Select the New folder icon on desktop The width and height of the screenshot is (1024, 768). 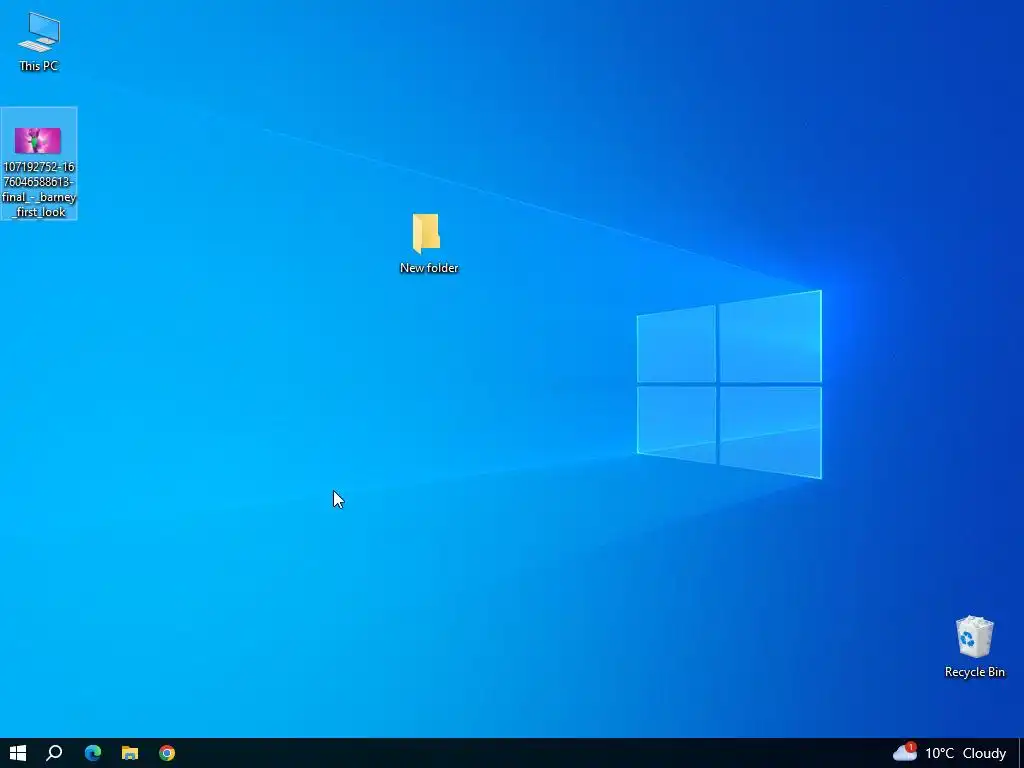[x=426, y=233]
